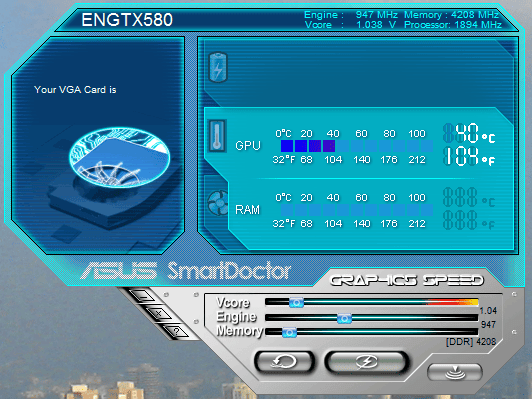This screenshot has width=532, height=399.
Task: Switch to the fan speed tab icon
Action: pos(218,203)
